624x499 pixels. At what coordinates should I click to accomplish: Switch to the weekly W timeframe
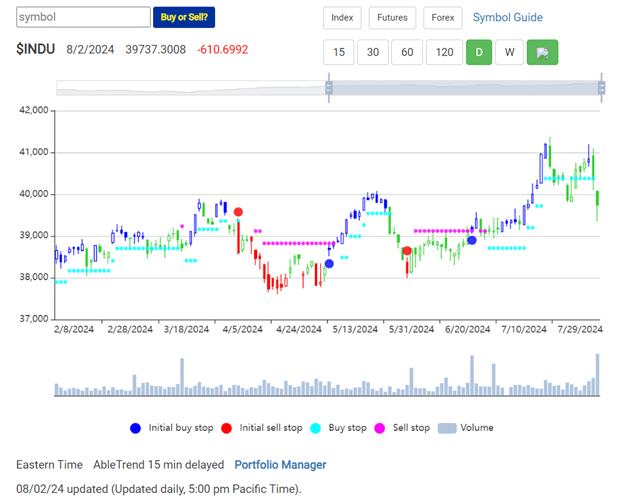(x=509, y=52)
